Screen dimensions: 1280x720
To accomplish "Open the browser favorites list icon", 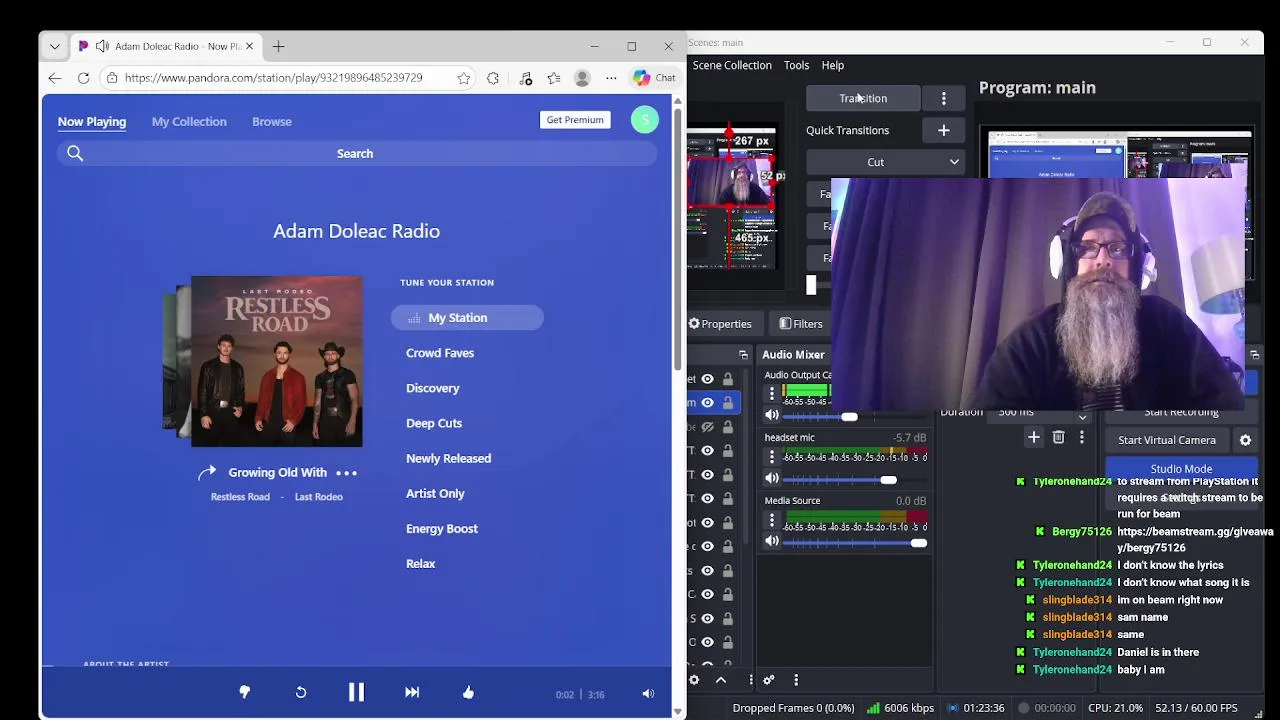I will tap(554, 78).
